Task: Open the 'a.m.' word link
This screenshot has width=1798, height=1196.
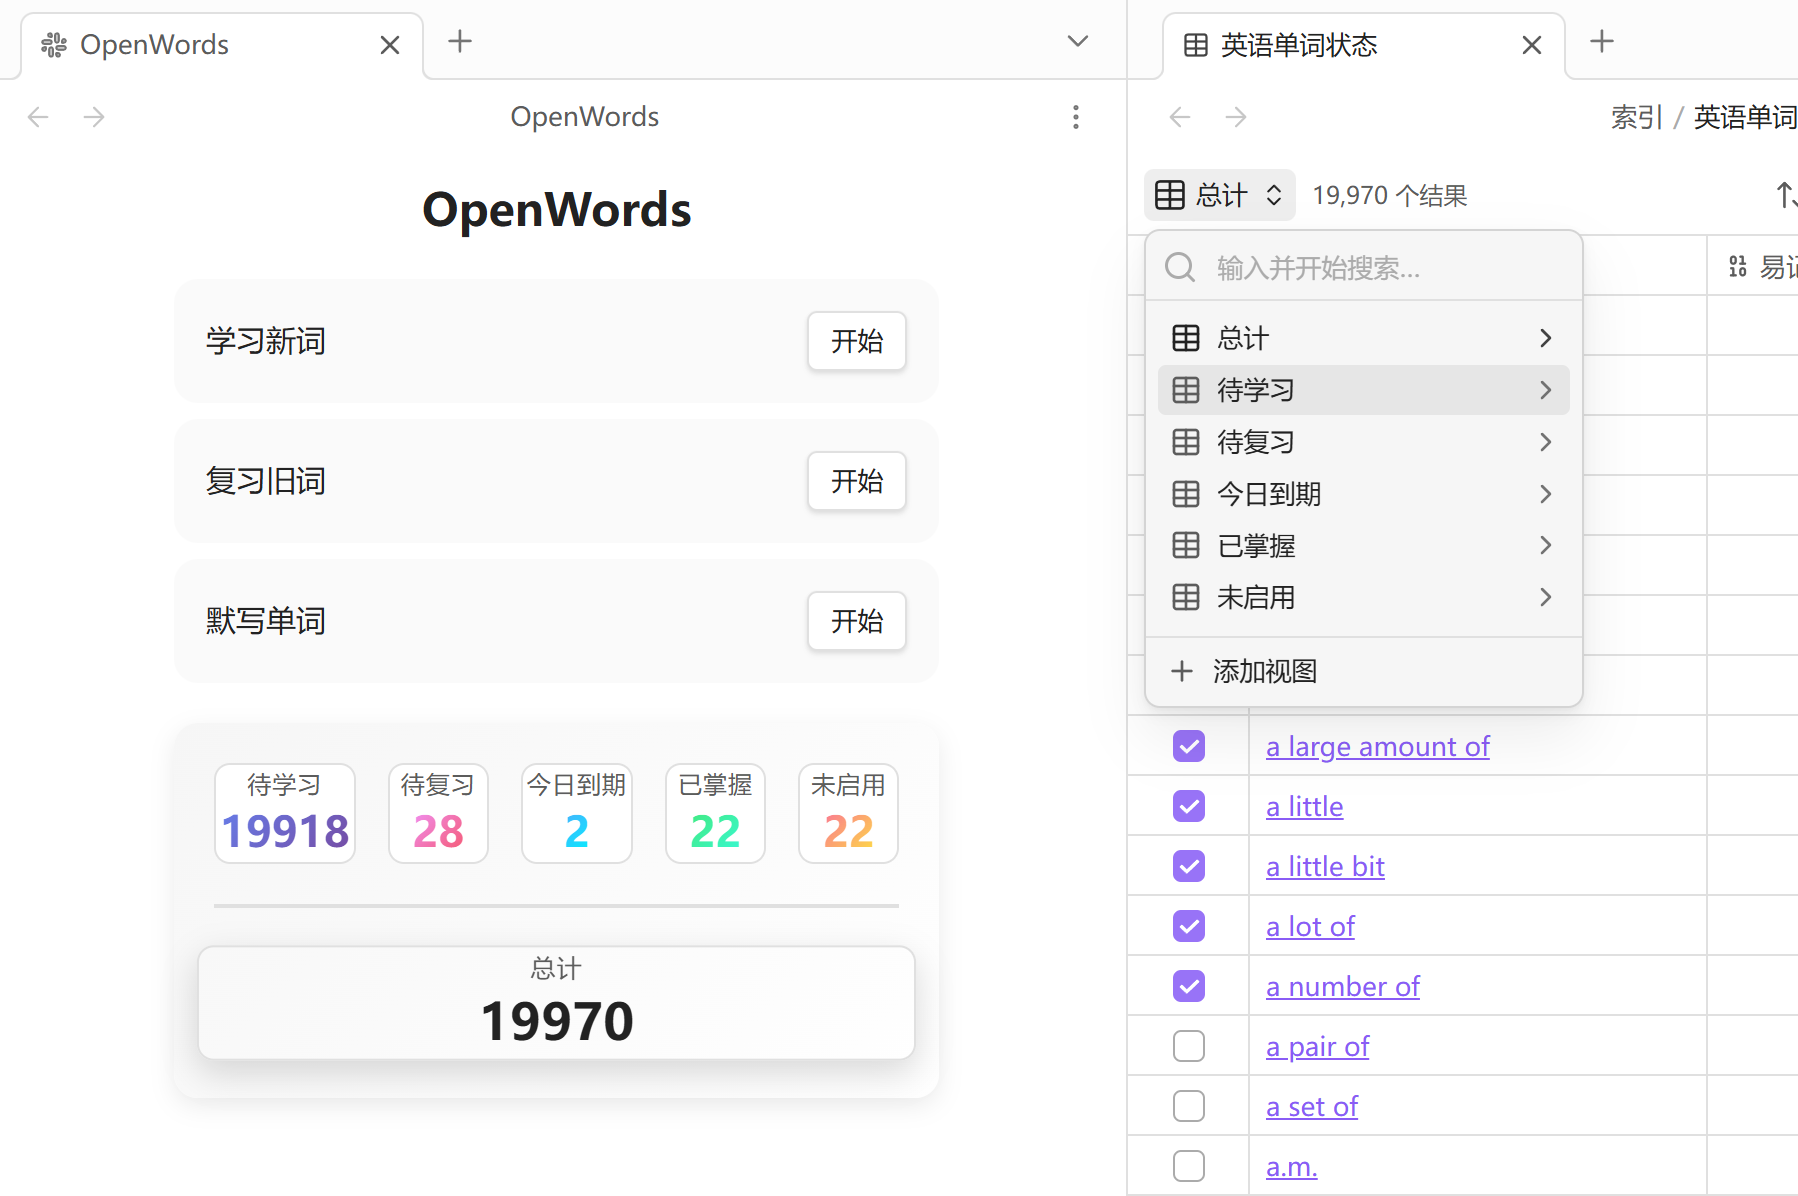Action: pyautogui.click(x=1291, y=1167)
